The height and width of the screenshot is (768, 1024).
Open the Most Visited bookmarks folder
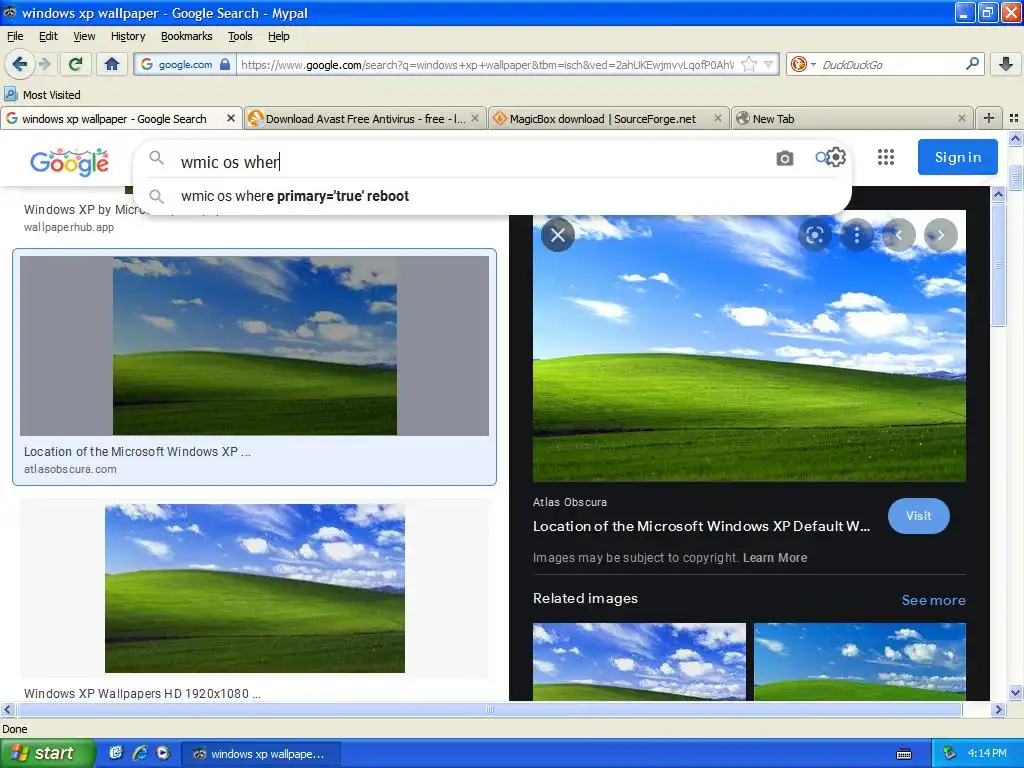(x=42, y=95)
